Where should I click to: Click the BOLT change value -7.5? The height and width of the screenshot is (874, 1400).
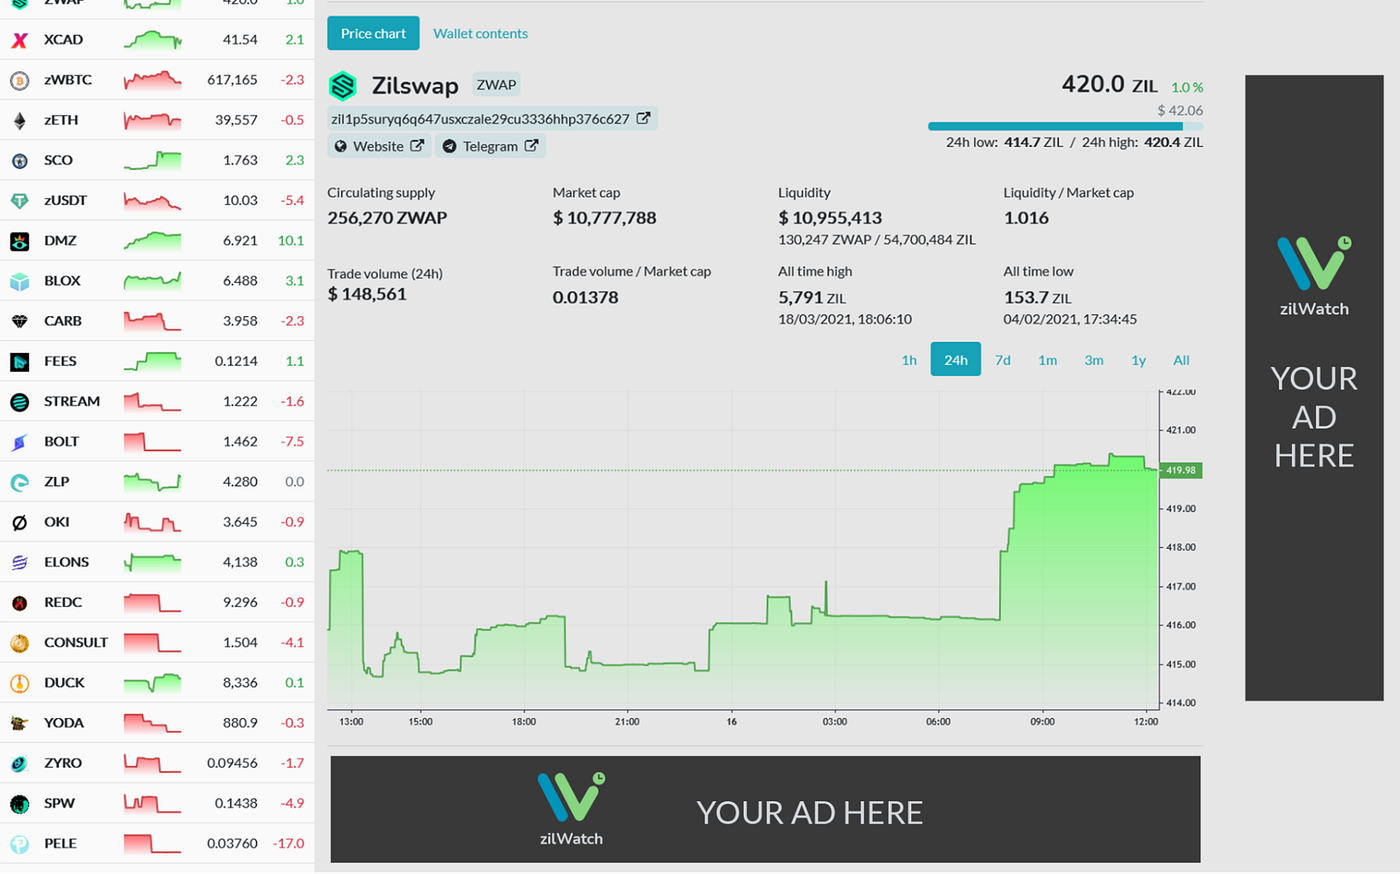293,442
